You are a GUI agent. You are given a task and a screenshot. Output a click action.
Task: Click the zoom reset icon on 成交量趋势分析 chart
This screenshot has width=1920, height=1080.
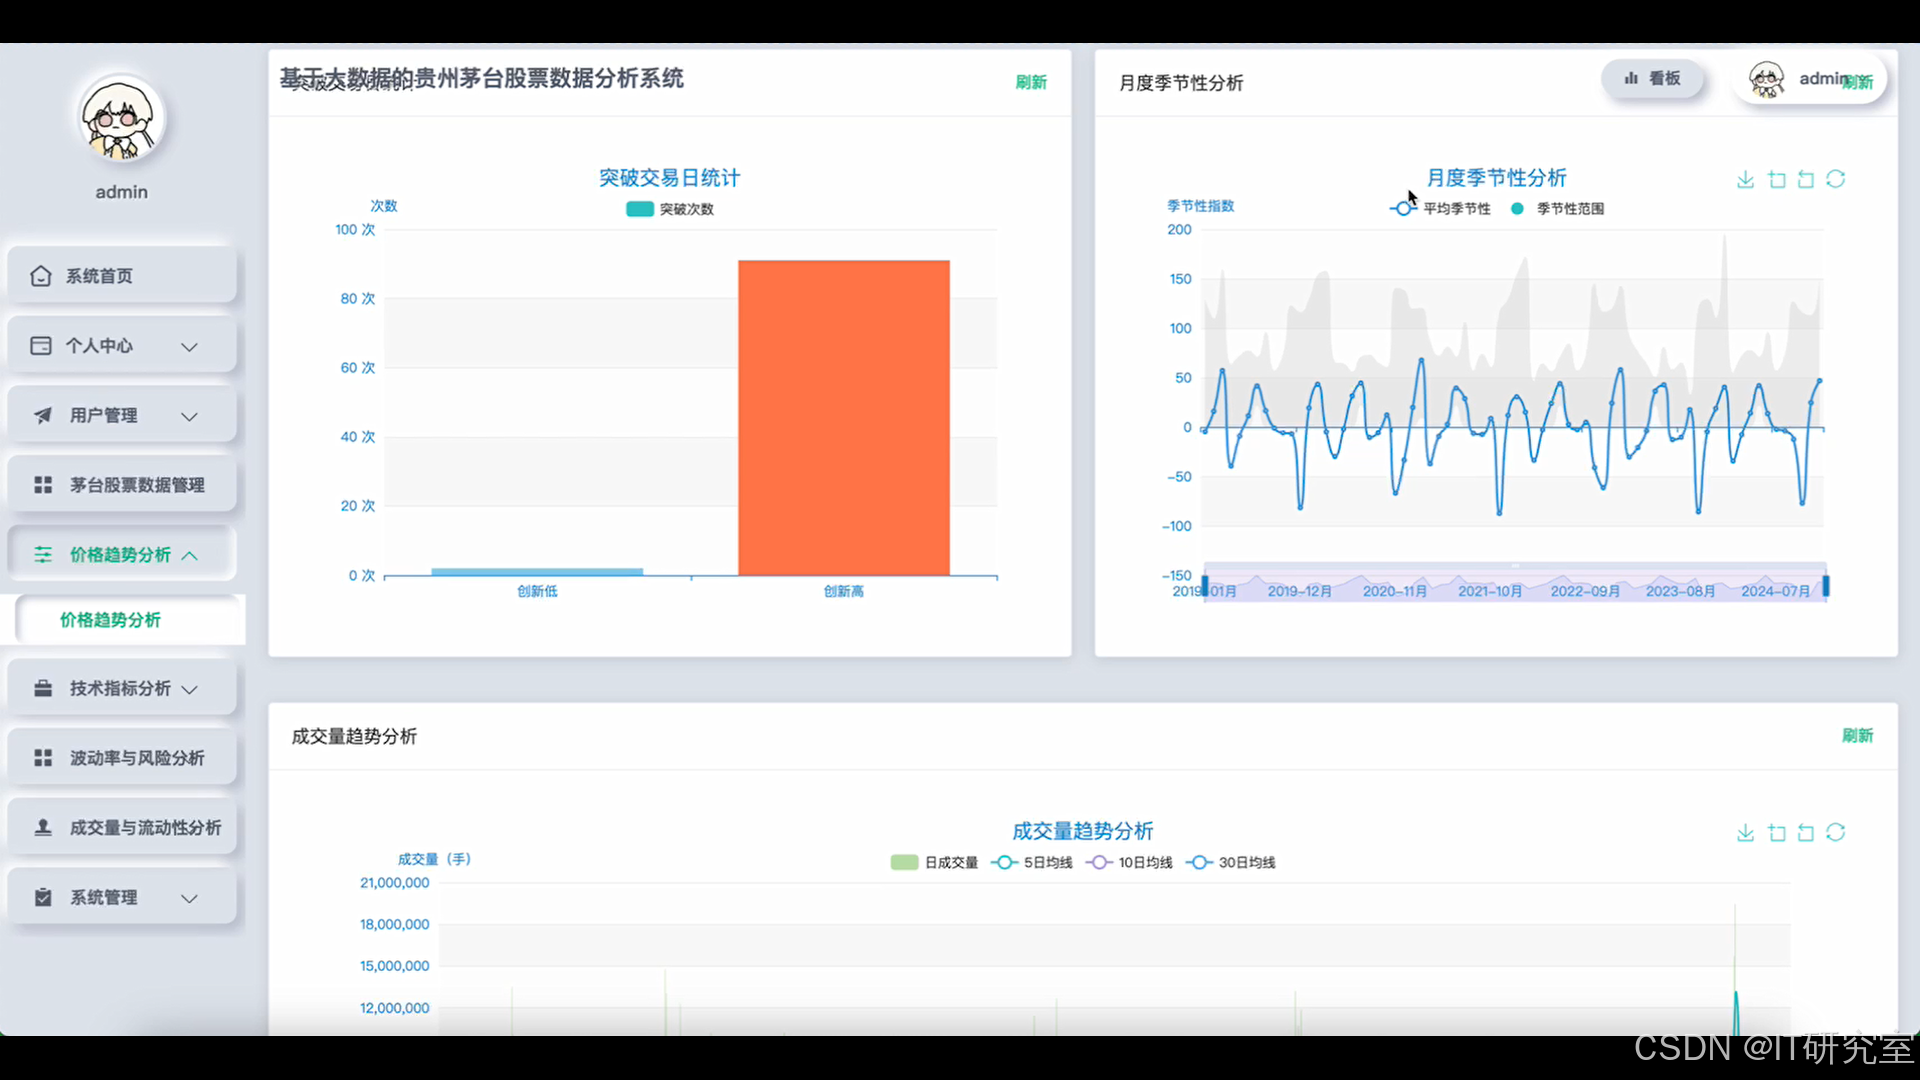[1806, 832]
